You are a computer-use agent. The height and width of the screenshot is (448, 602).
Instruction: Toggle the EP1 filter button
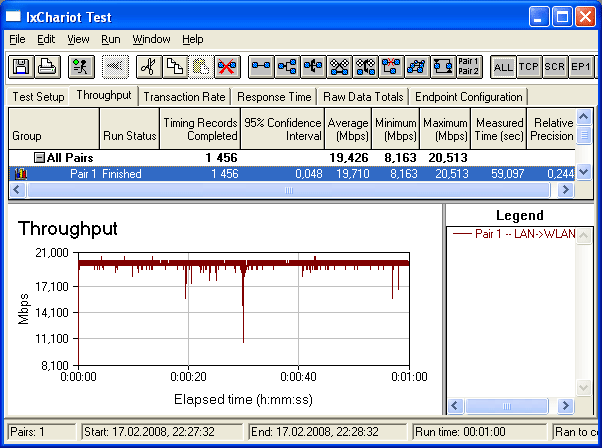tap(580, 67)
